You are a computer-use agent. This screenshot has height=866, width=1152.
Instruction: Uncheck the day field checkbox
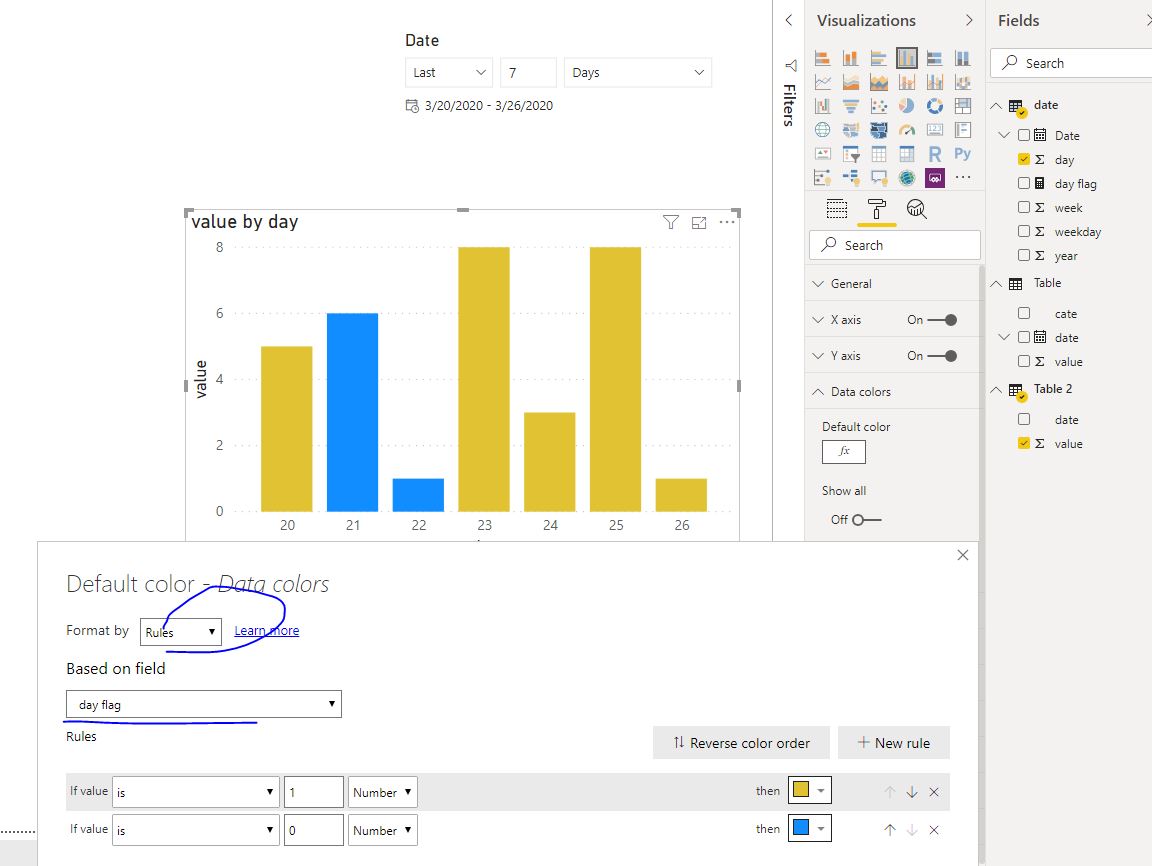pos(1023,159)
